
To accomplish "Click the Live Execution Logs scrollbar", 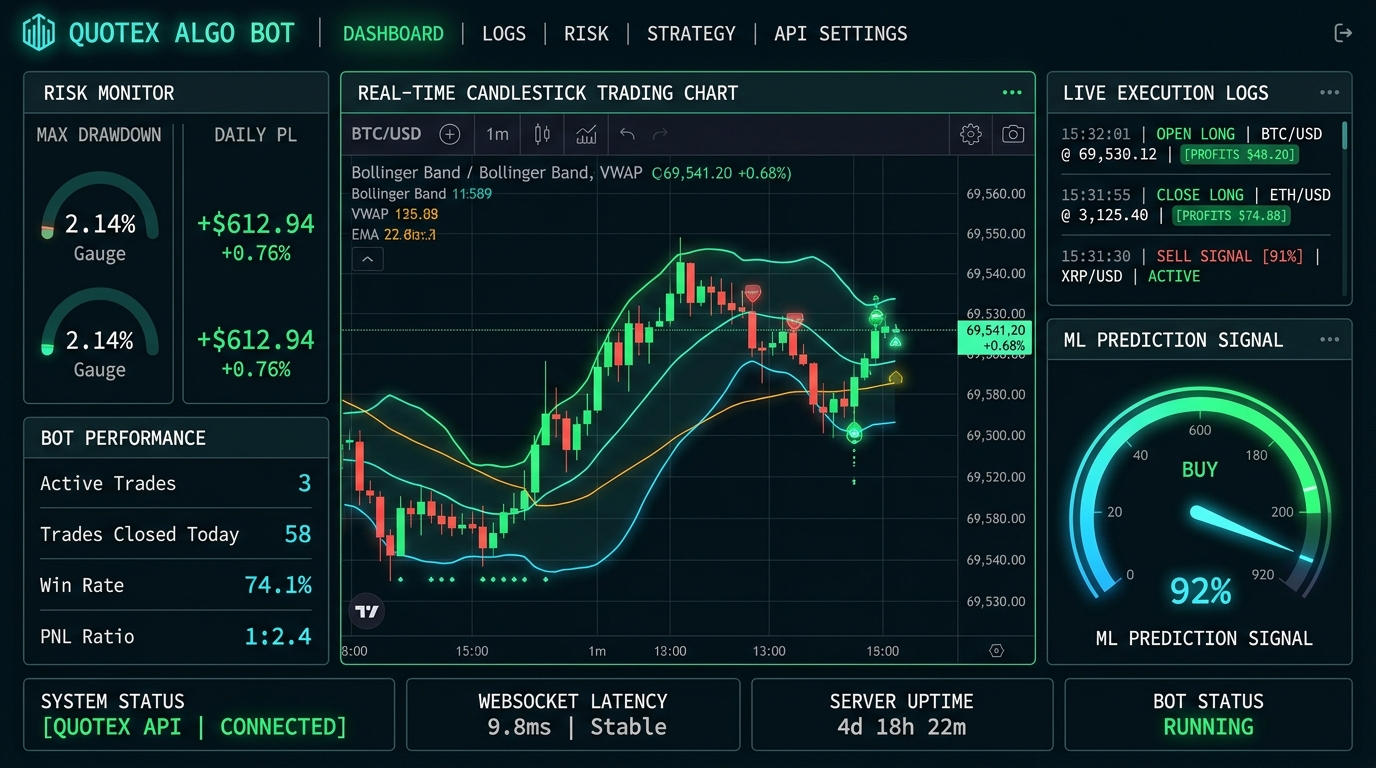I will click(x=1344, y=135).
